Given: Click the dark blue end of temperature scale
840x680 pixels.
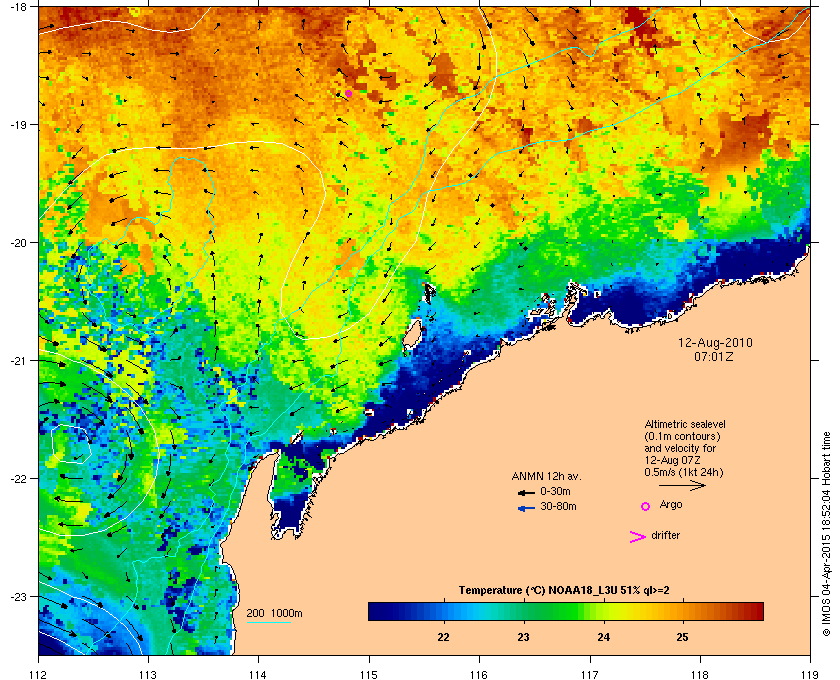Looking at the screenshot, I should [x=375, y=611].
